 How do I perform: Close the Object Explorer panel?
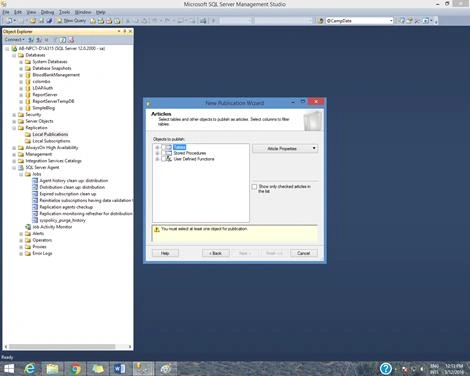click(130, 31)
